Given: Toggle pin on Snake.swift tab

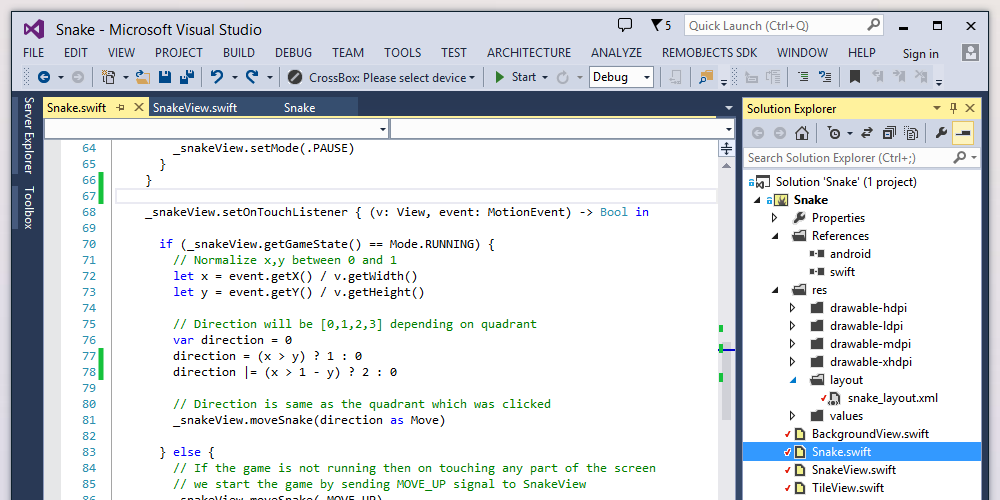Looking at the screenshot, I should coord(121,108).
